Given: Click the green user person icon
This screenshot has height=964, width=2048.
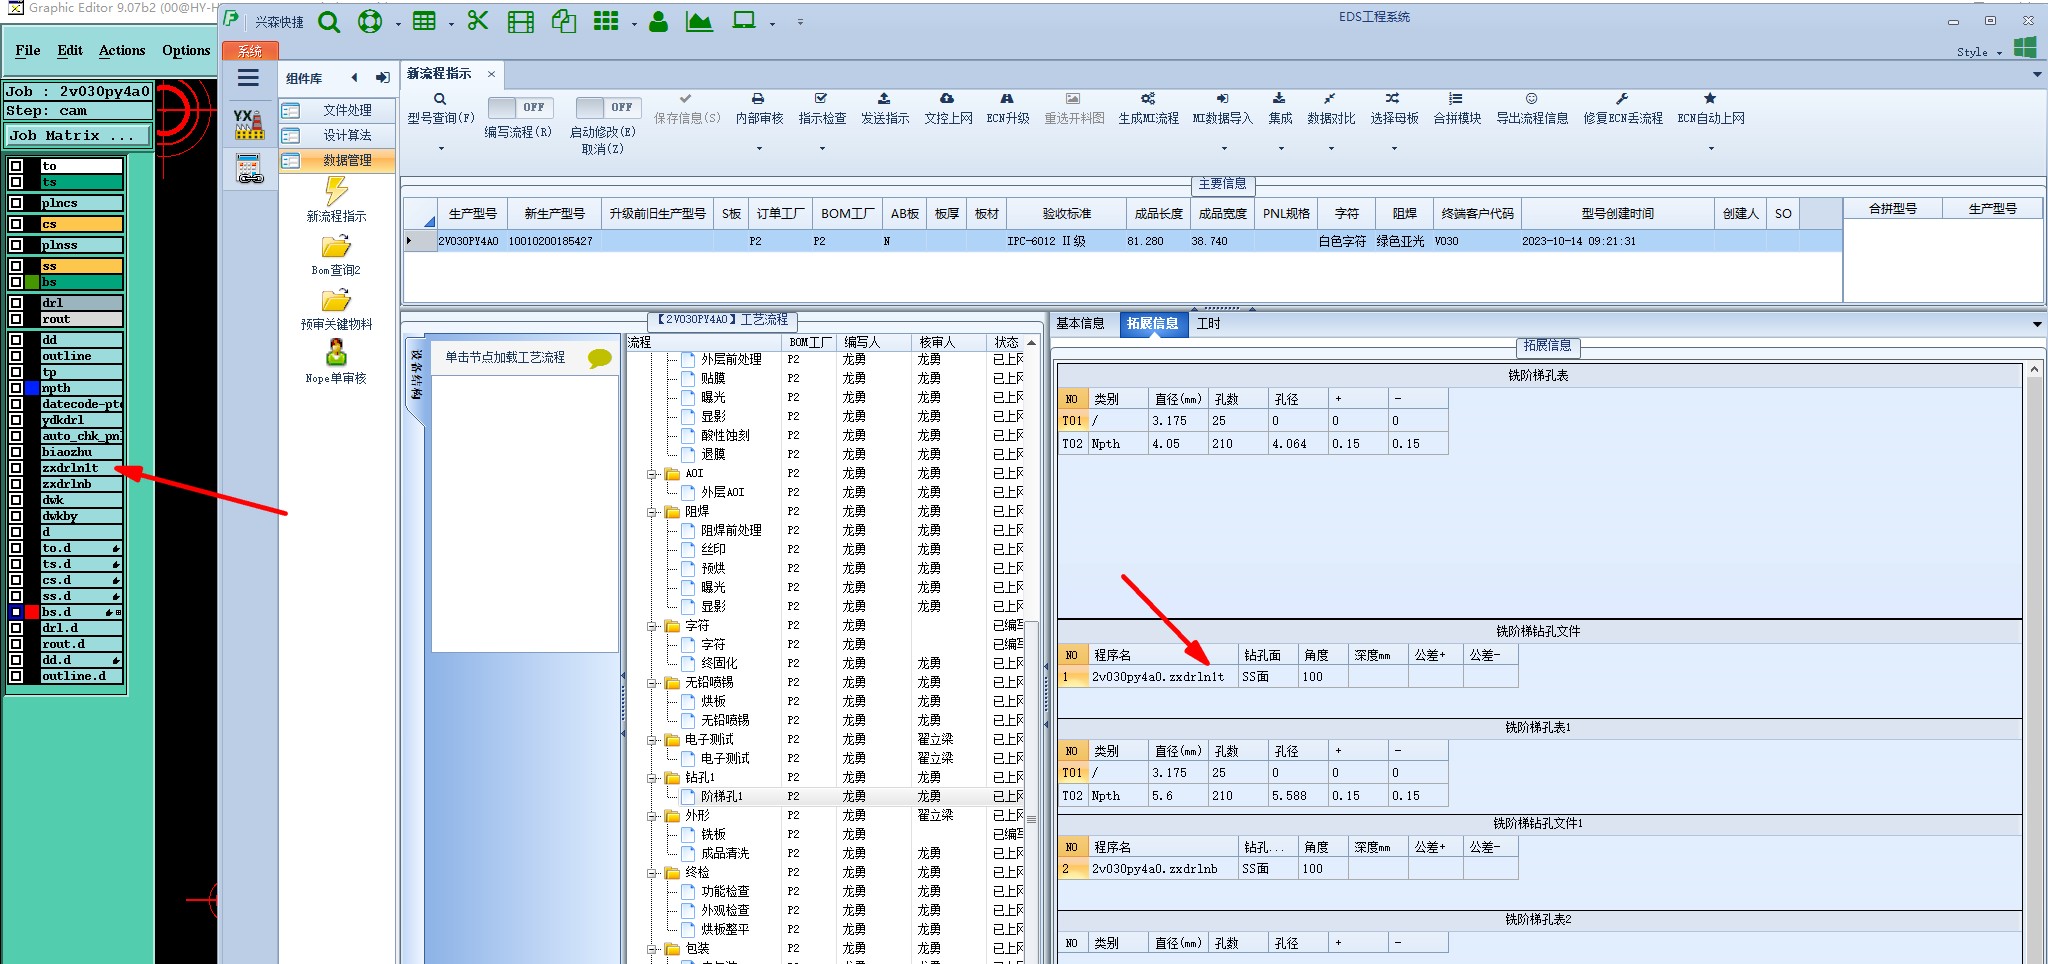Looking at the screenshot, I should point(658,21).
